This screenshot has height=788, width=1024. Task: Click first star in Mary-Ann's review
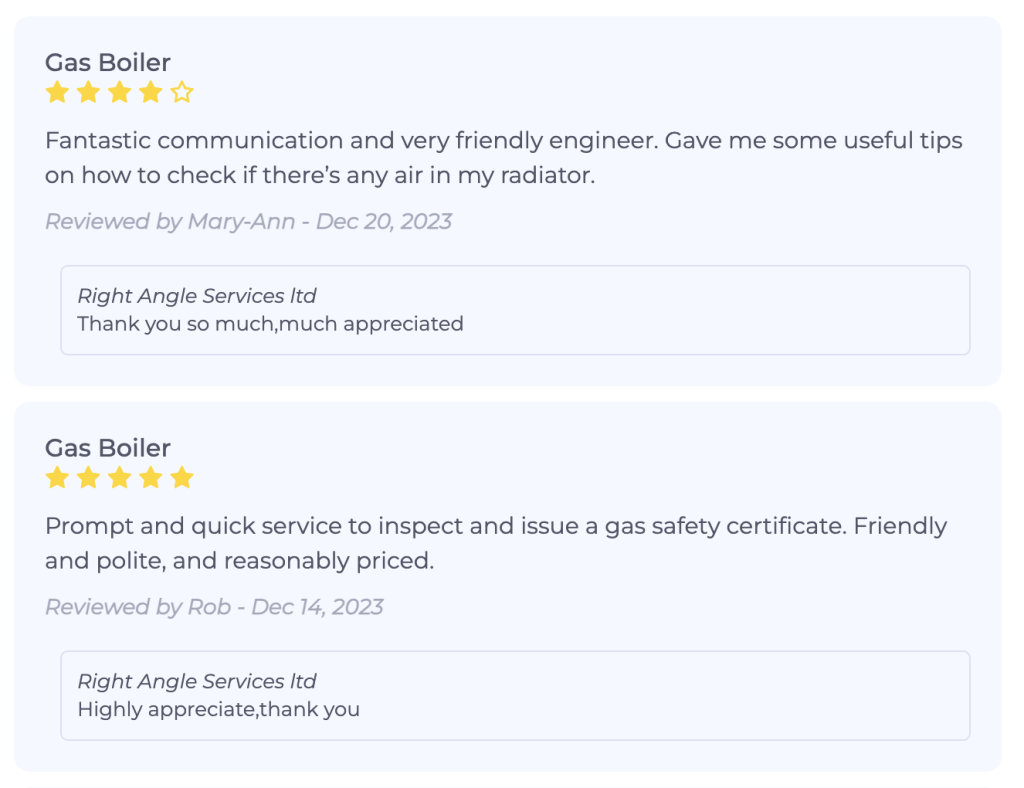pos(57,93)
